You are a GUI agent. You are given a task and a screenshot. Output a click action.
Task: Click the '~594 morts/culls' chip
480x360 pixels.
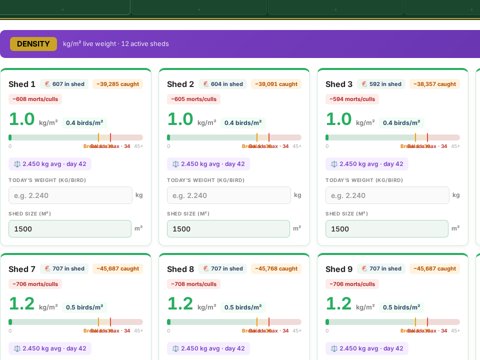(x=352, y=99)
